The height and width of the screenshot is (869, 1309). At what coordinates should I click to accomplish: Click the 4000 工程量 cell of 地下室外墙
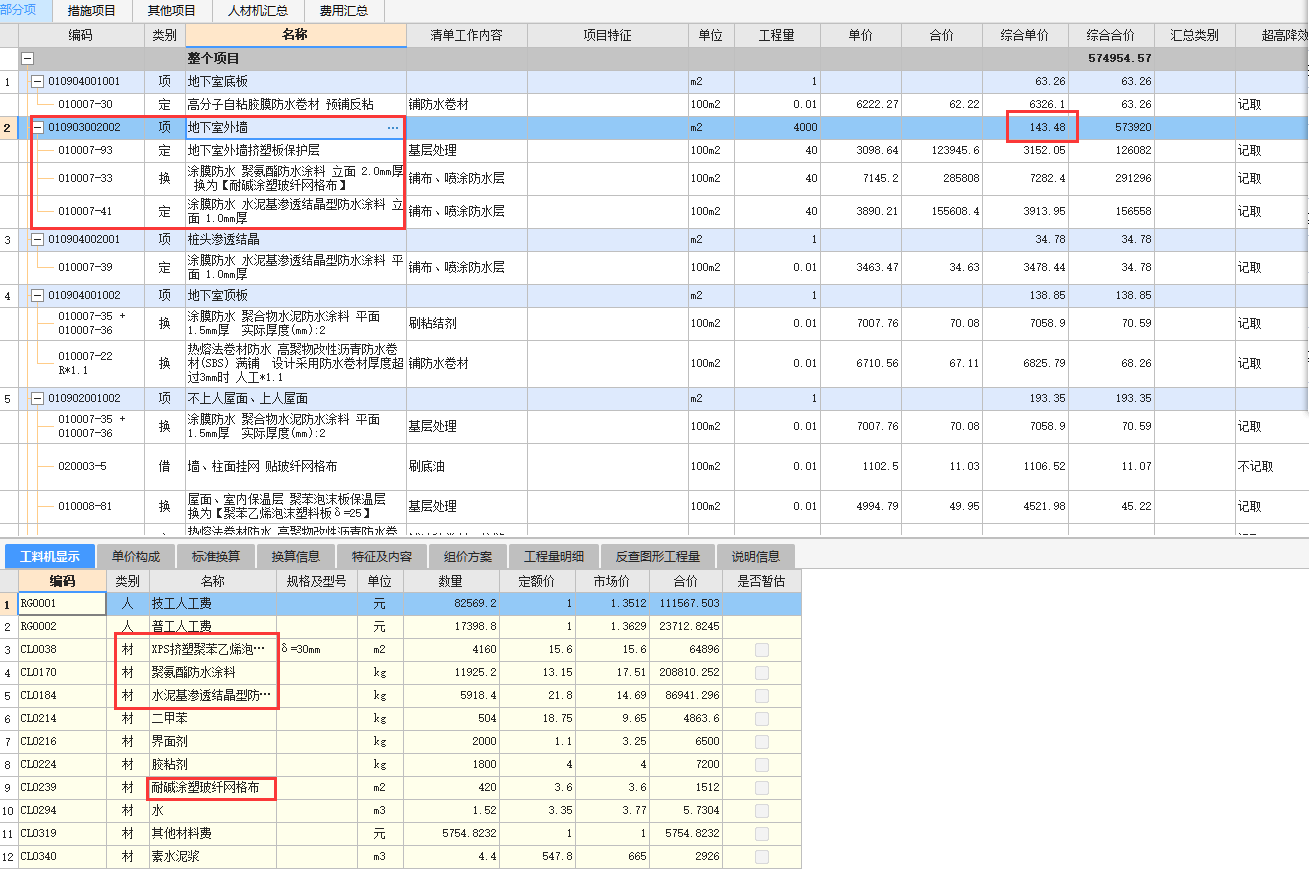(x=777, y=128)
